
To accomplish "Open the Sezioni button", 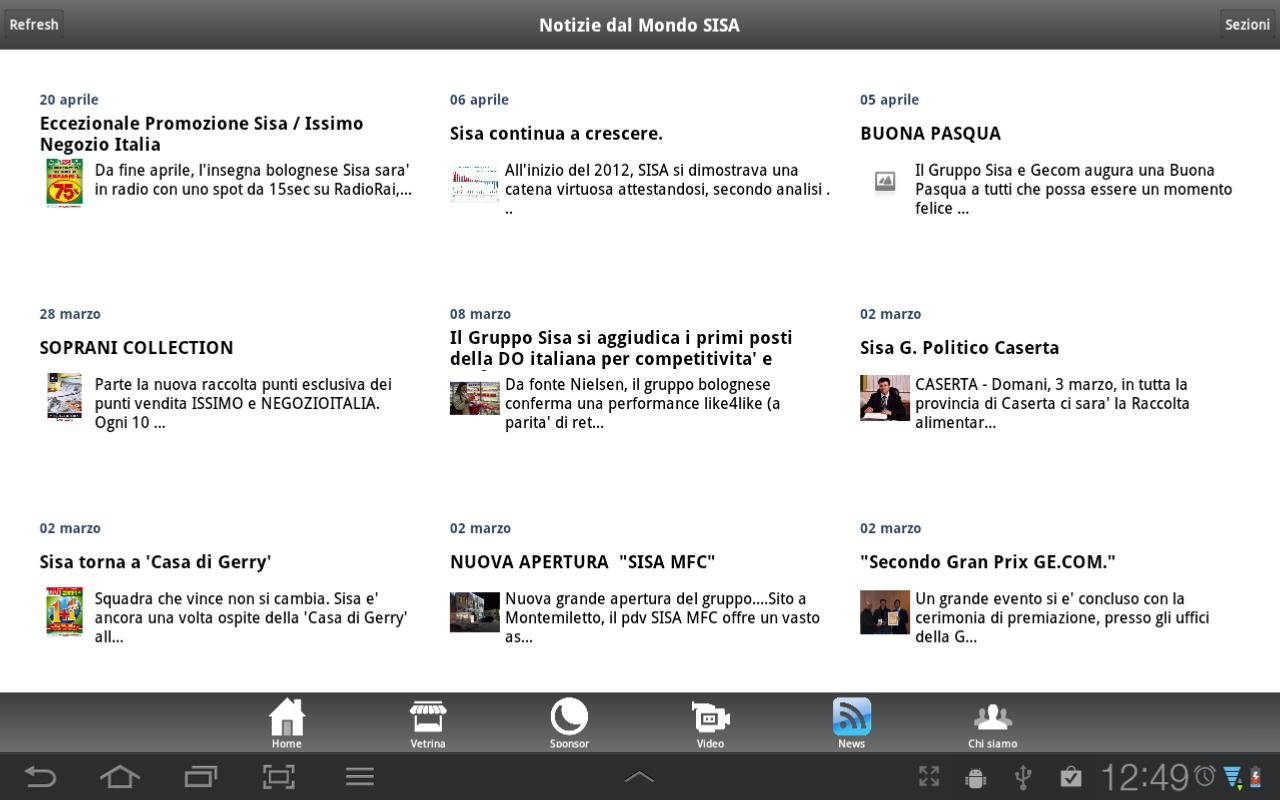I will point(1247,24).
